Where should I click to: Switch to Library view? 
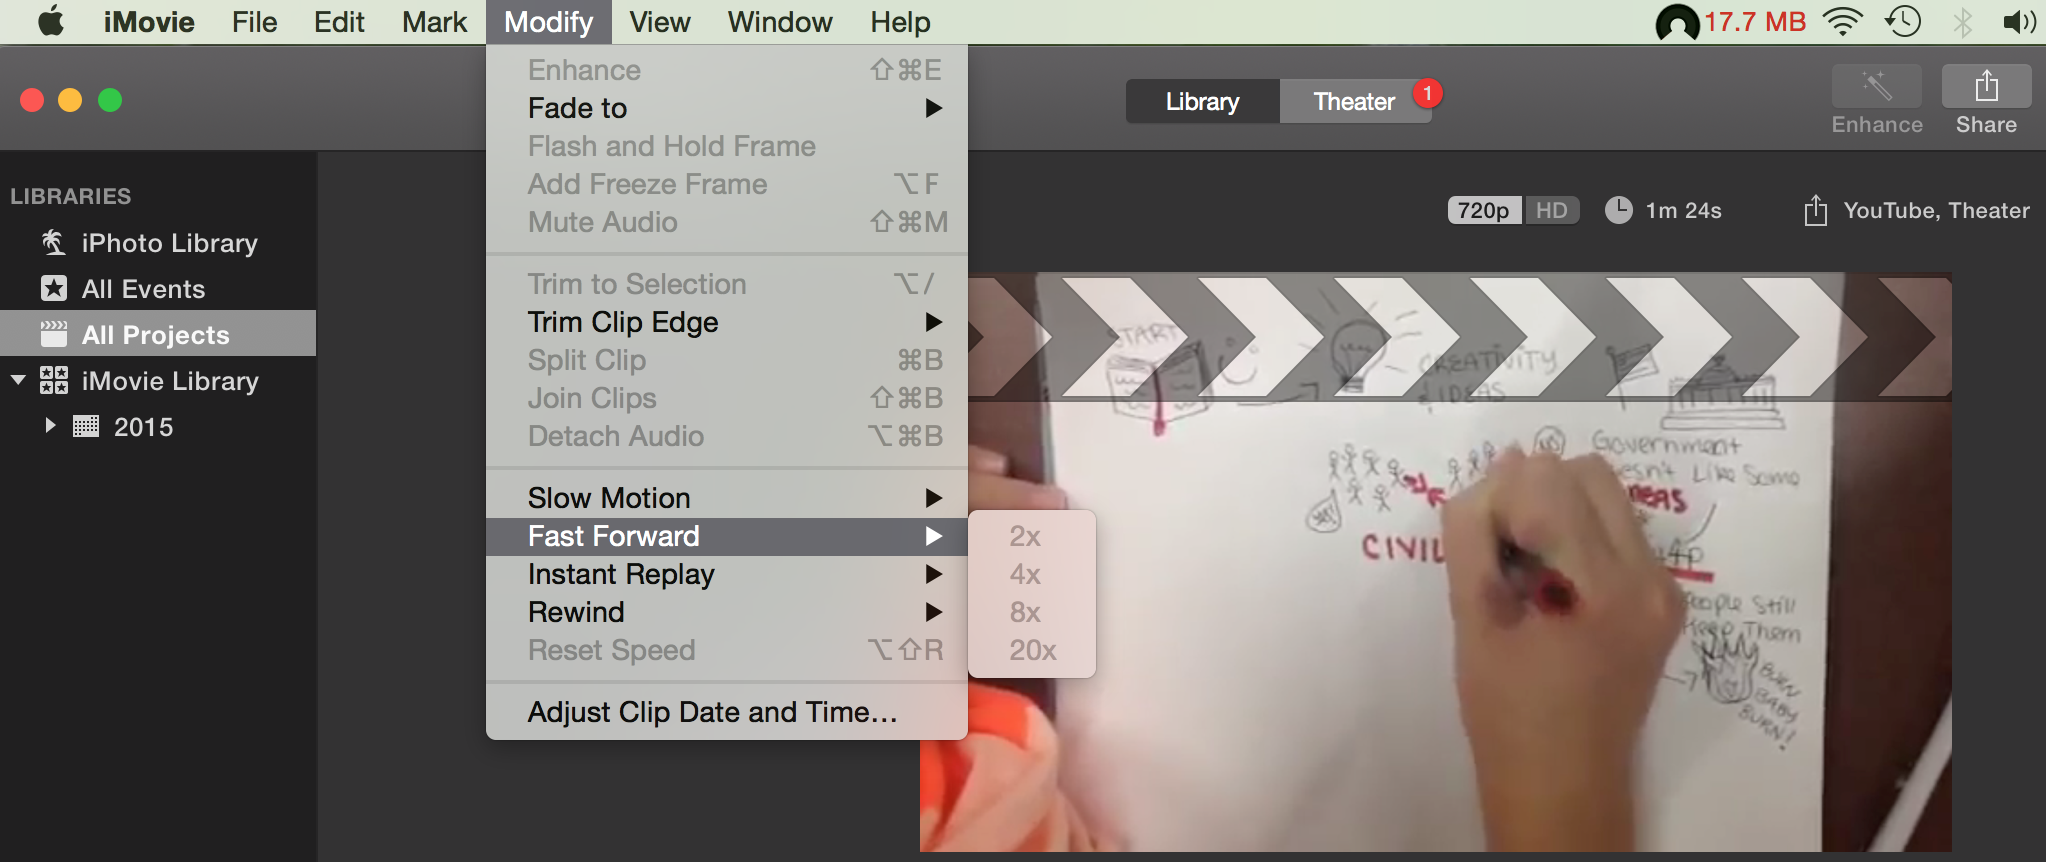[1202, 102]
